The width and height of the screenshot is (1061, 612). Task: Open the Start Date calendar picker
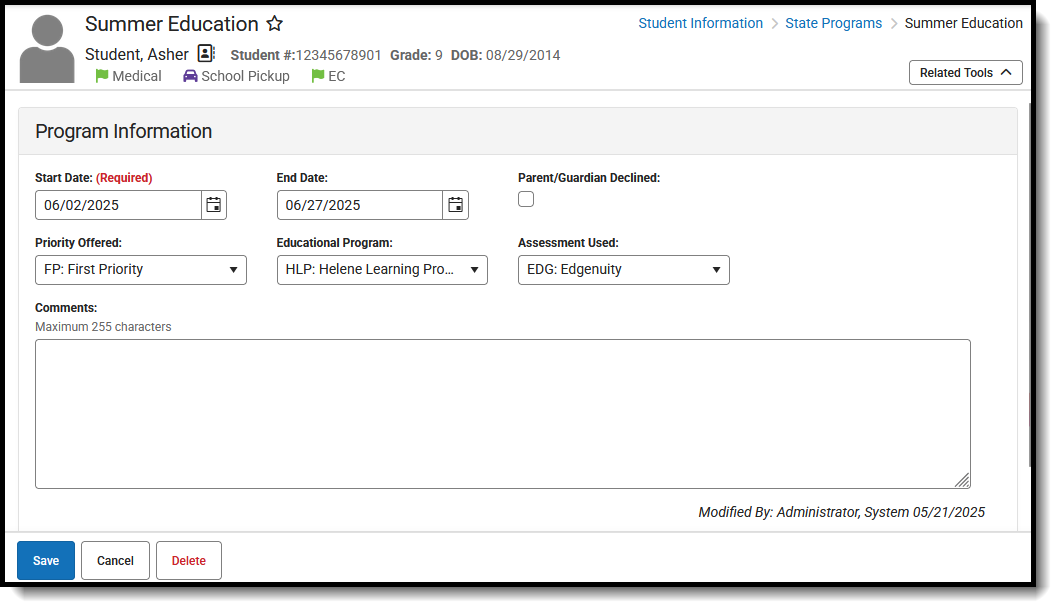(214, 205)
